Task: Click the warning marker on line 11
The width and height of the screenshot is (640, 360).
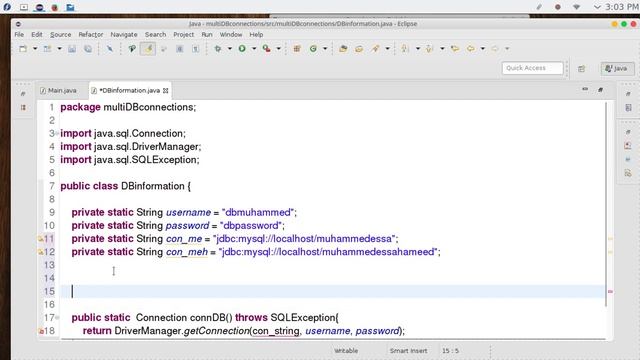Action: pos(40,239)
